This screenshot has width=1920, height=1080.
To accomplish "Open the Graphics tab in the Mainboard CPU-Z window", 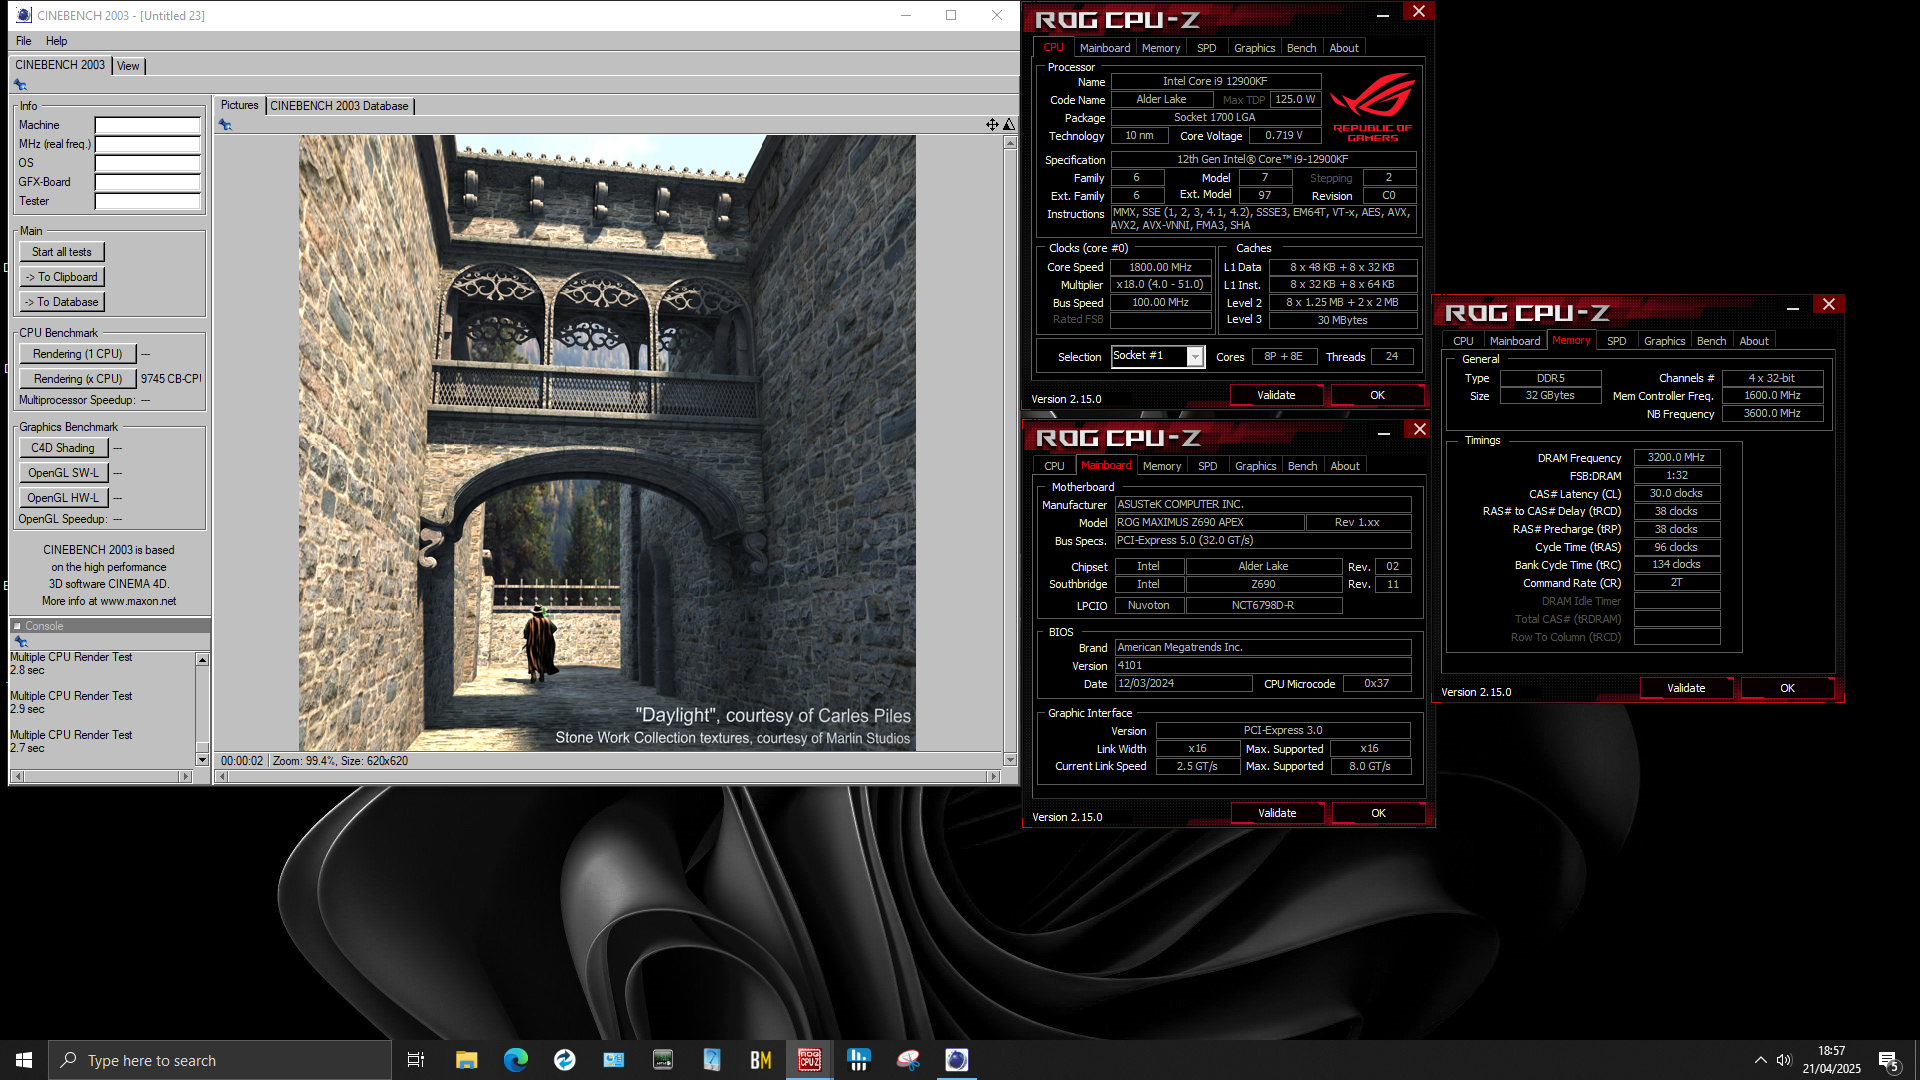I will (1255, 466).
